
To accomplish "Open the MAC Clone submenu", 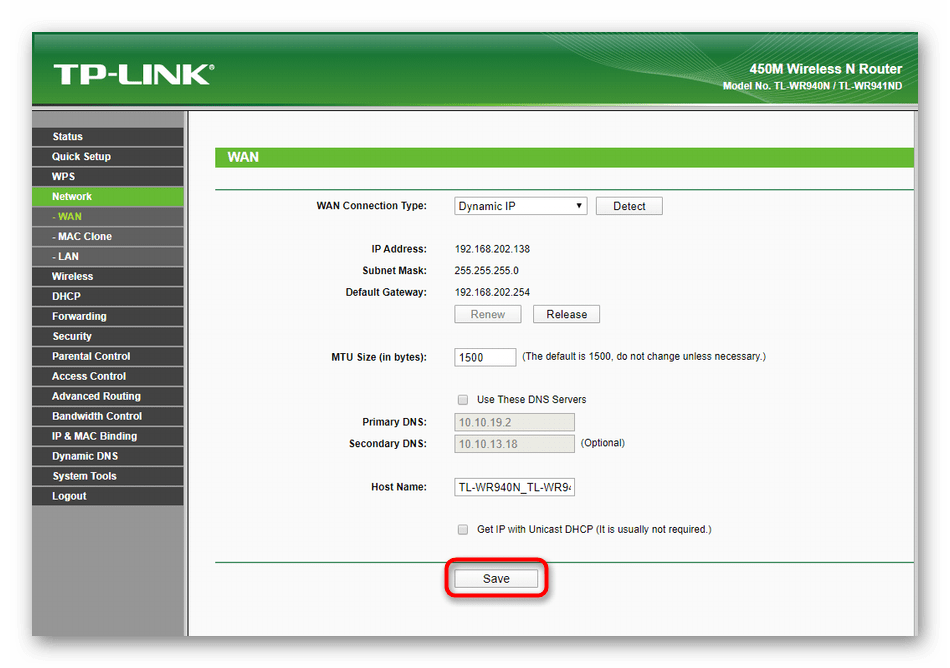I will [x=108, y=236].
